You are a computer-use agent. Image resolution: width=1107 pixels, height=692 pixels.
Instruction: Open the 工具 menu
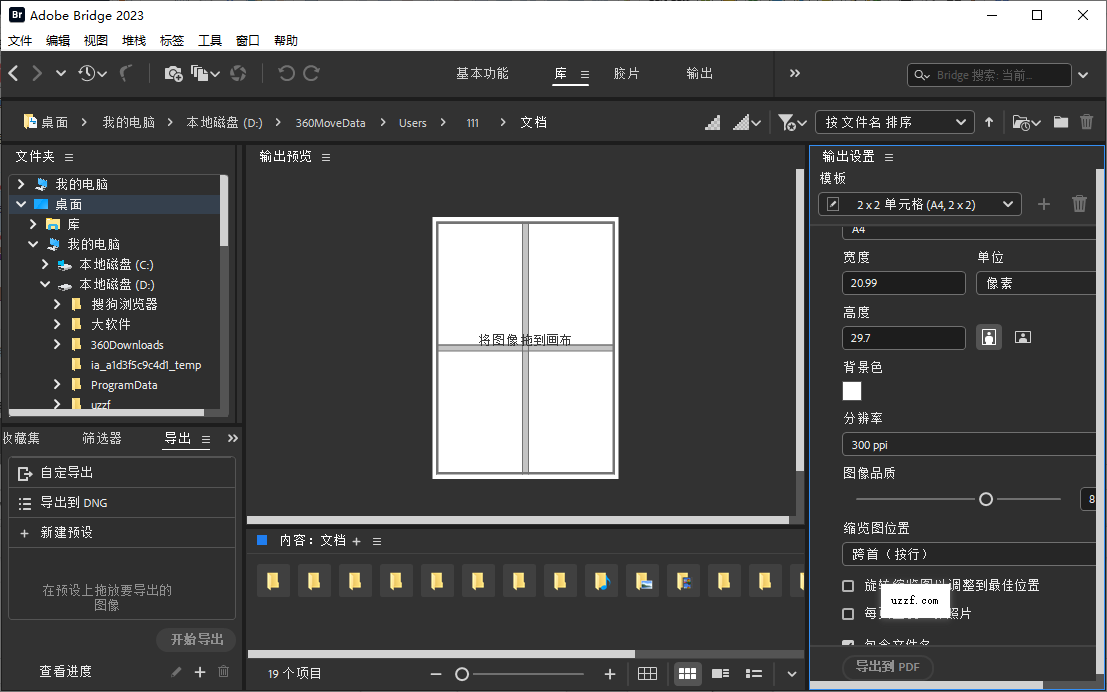pyautogui.click(x=210, y=40)
